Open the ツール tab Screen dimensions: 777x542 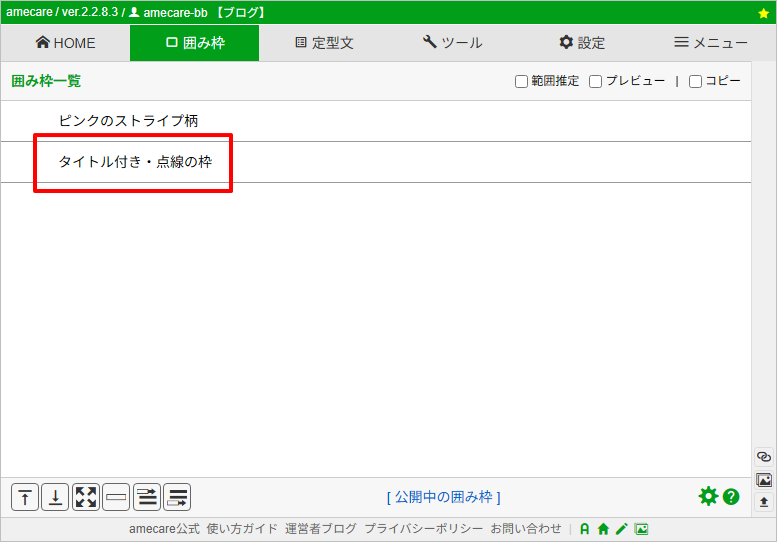point(452,43)
